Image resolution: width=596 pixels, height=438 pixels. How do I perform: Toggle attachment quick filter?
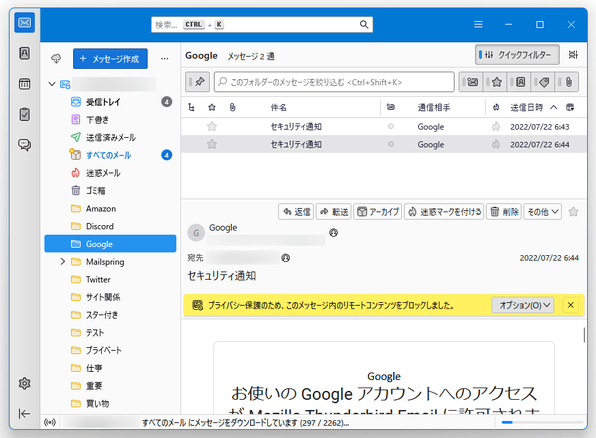pos(567,82)
